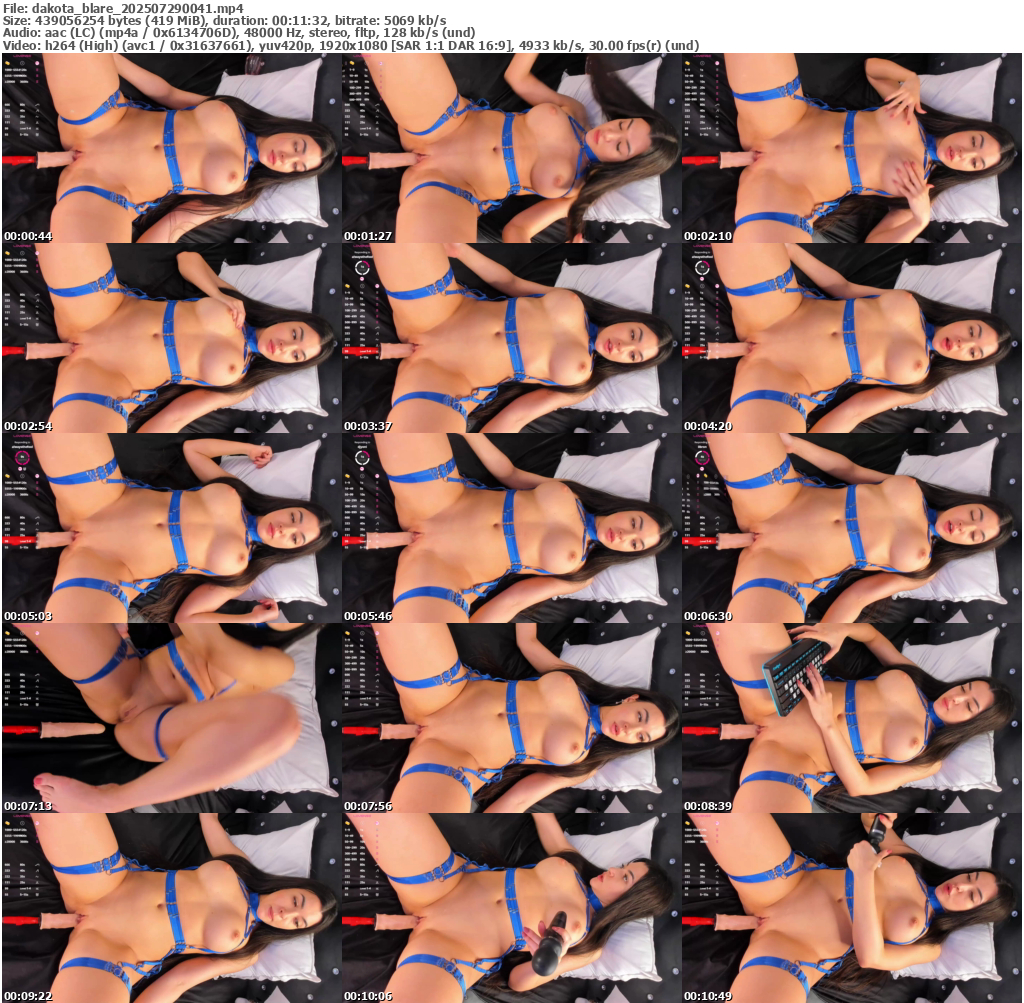Select the thumbnail frame stamped 00:10:06

pos(511,908)
